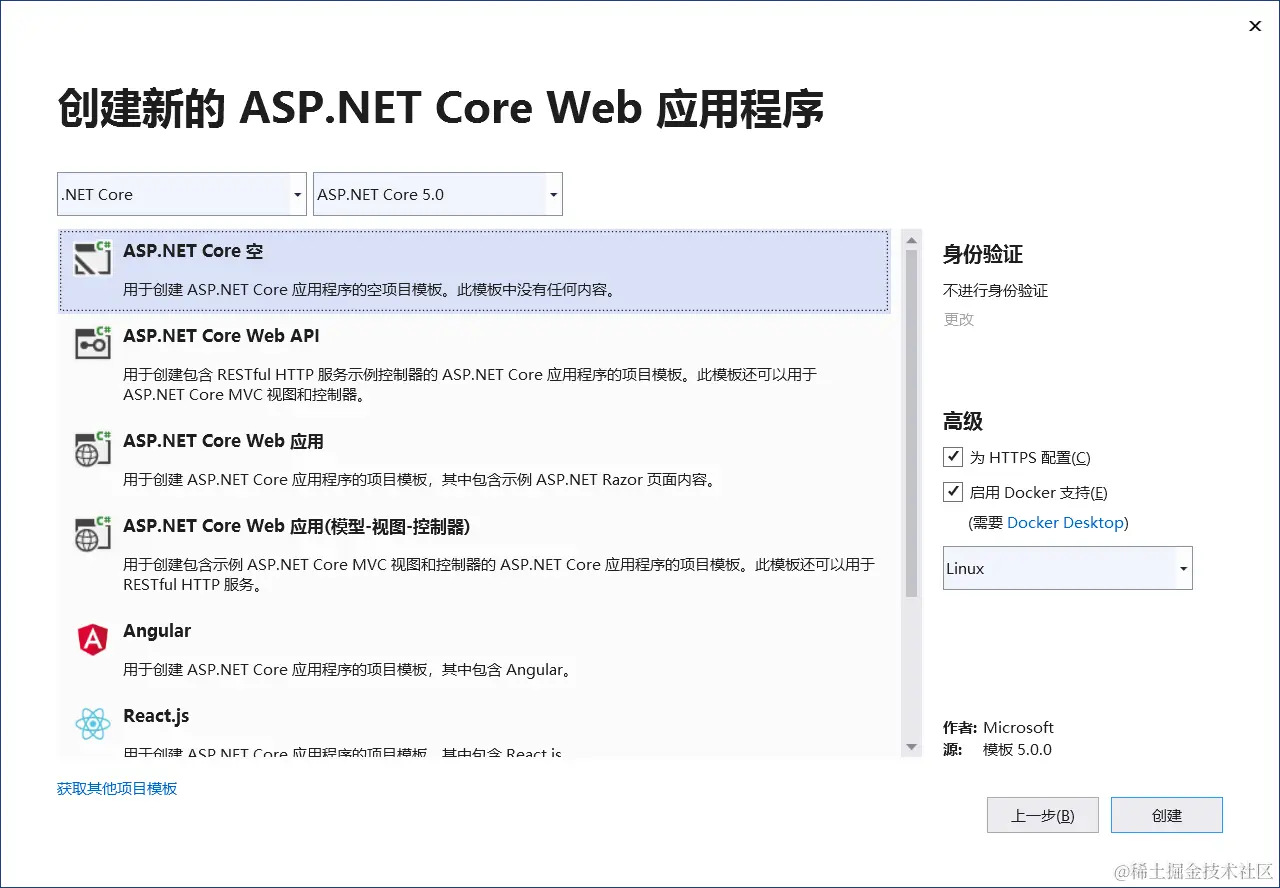
Task: Toggle the 启用 Docker 支持 checkbox
Action: (x=952, y=492)
